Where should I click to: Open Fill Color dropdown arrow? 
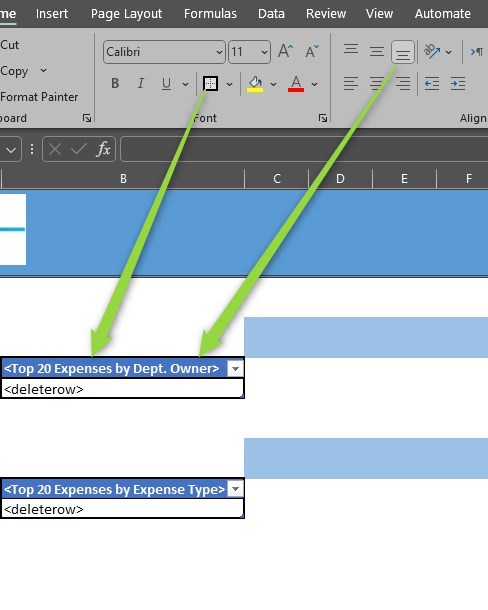tap(273, 84)
